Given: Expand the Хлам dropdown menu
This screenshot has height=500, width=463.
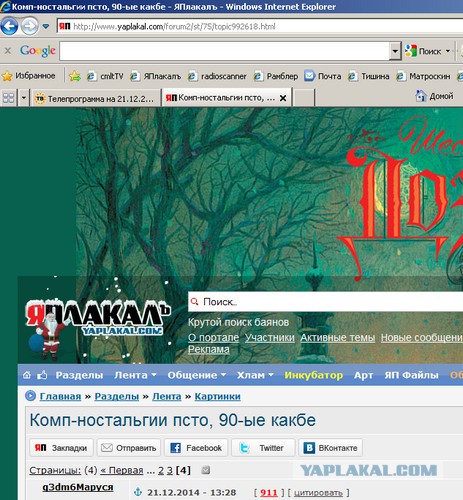Looking at the screenshot, I should [x=255, y=375].
